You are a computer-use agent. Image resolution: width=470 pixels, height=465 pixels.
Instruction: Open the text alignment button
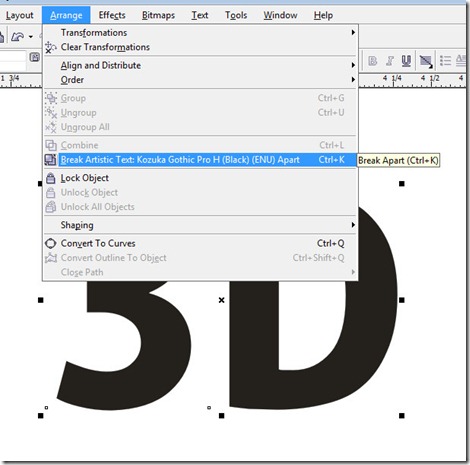(x=426, y=61)
